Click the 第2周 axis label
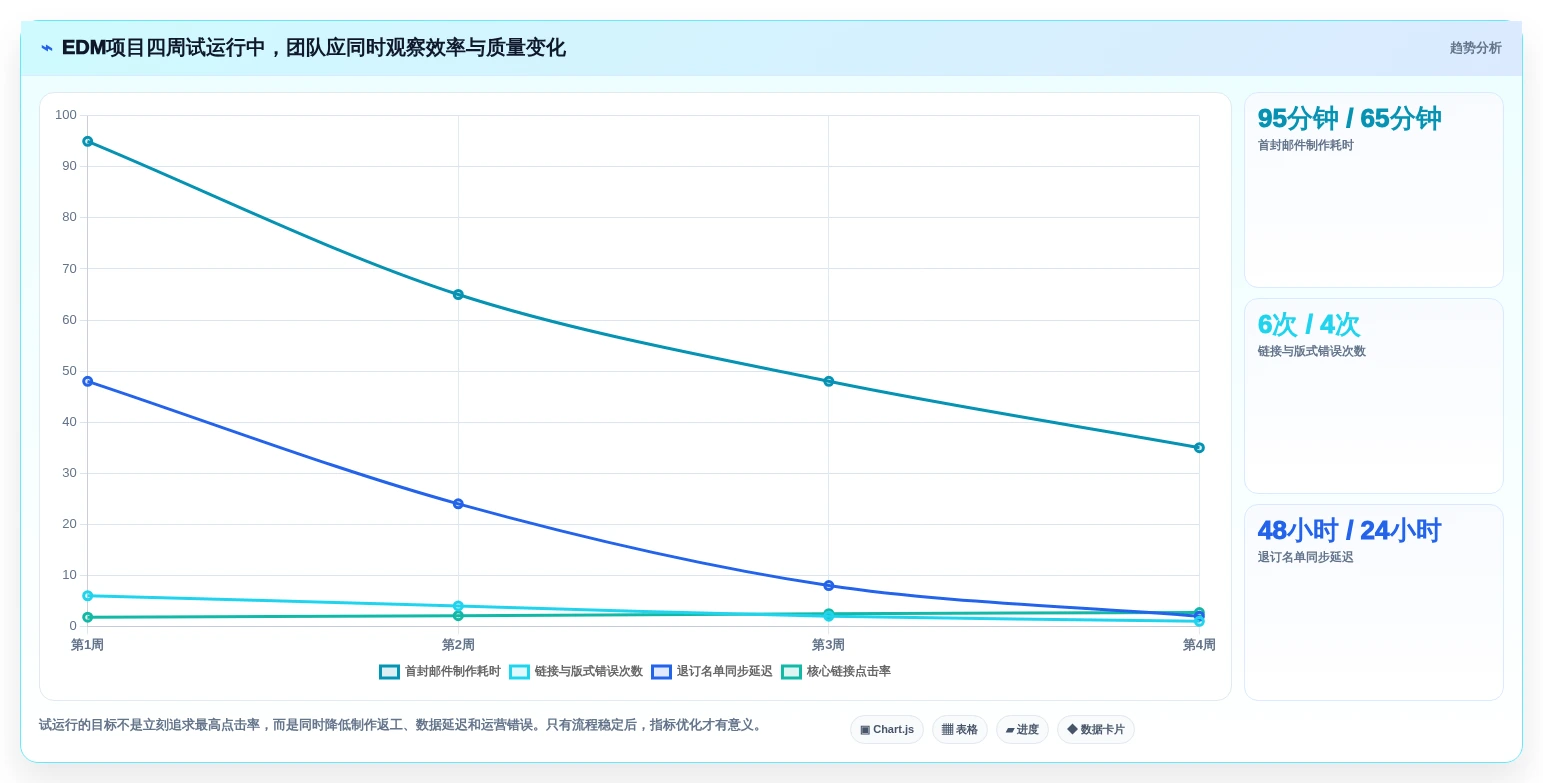1543x783 pixels. [458, 645]
